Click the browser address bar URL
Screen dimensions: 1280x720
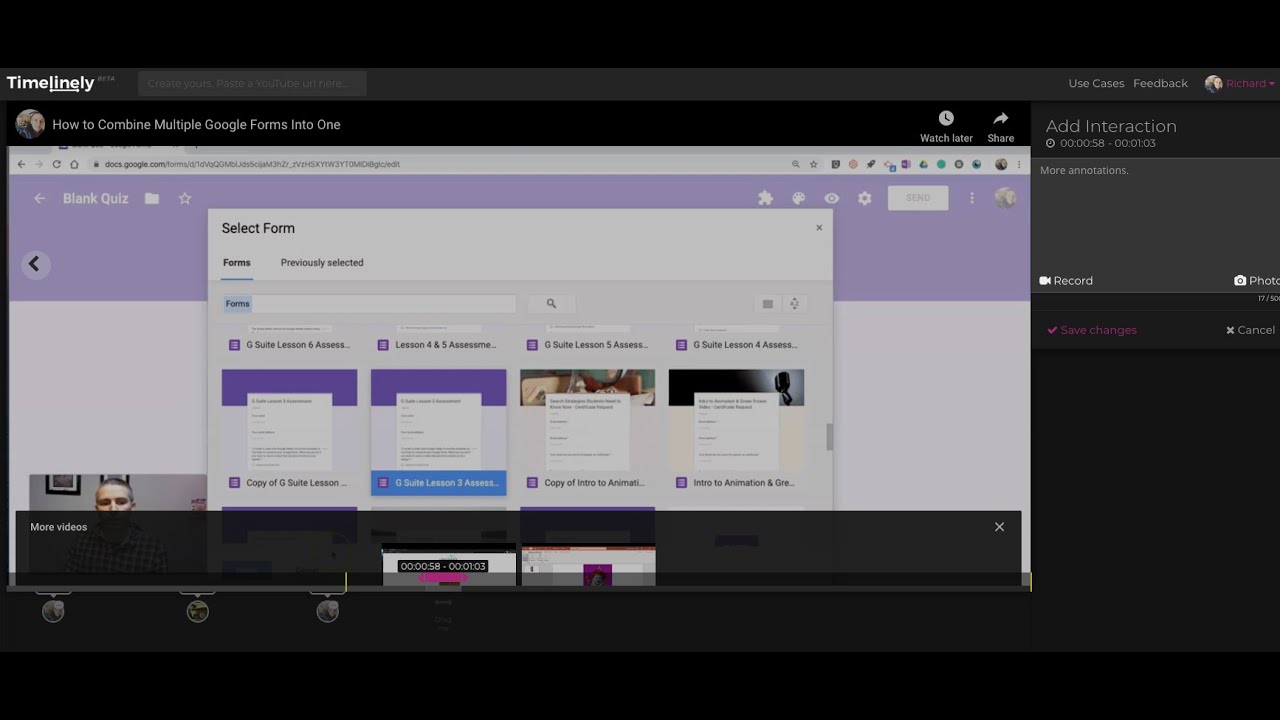[253, 164]
